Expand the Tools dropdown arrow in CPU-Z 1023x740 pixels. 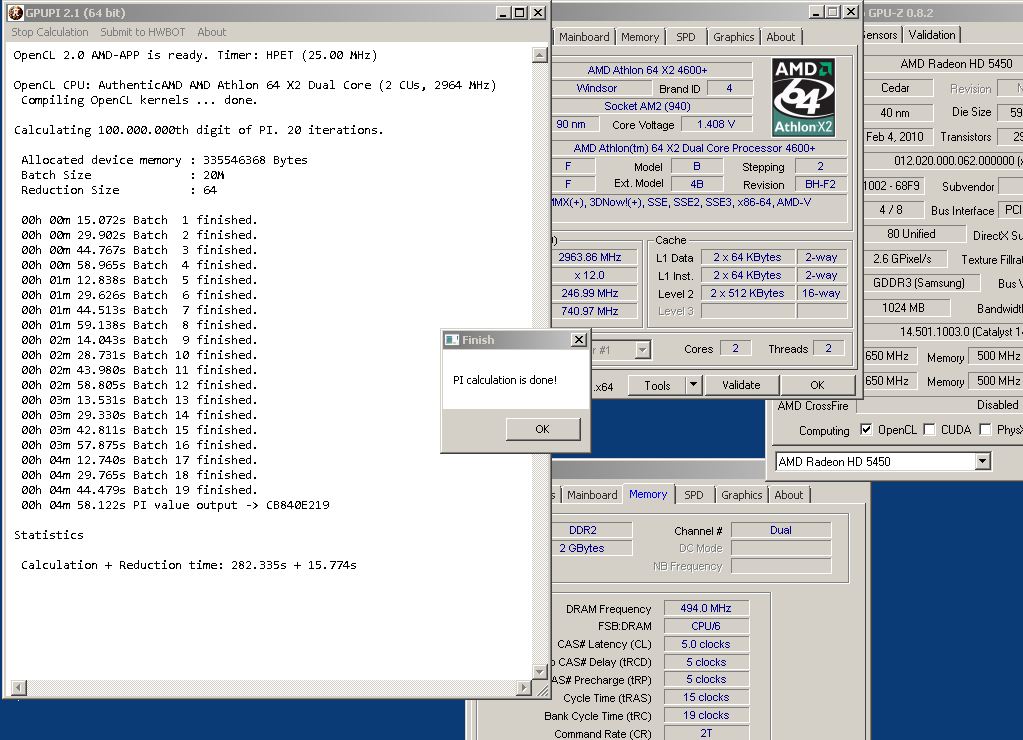[694, 385]
